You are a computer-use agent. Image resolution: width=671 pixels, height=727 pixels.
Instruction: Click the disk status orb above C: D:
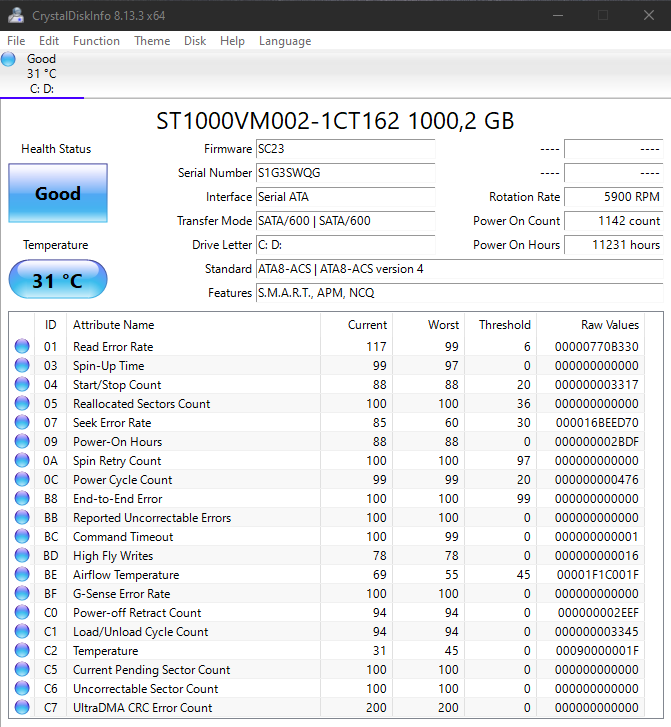click(8, 59)
